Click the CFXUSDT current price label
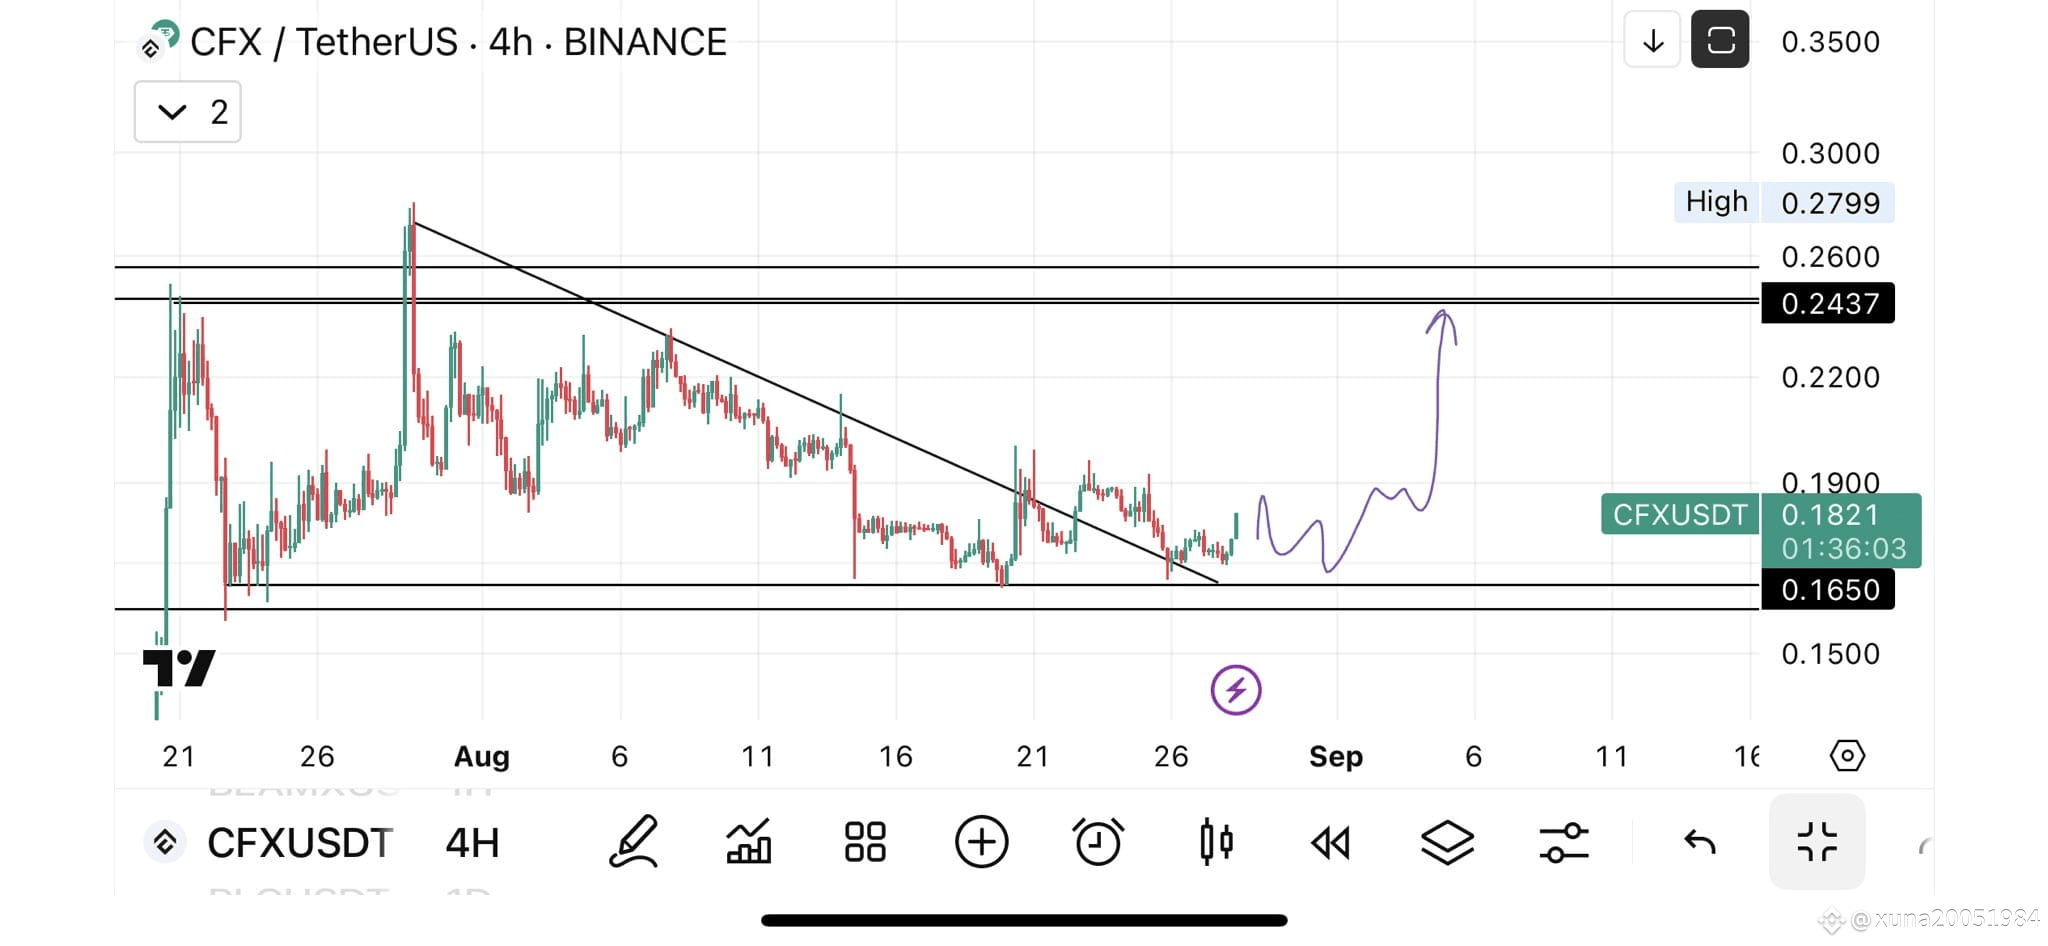Image resolution: width=2048 pixels, height=946 pixels. 1680,514
